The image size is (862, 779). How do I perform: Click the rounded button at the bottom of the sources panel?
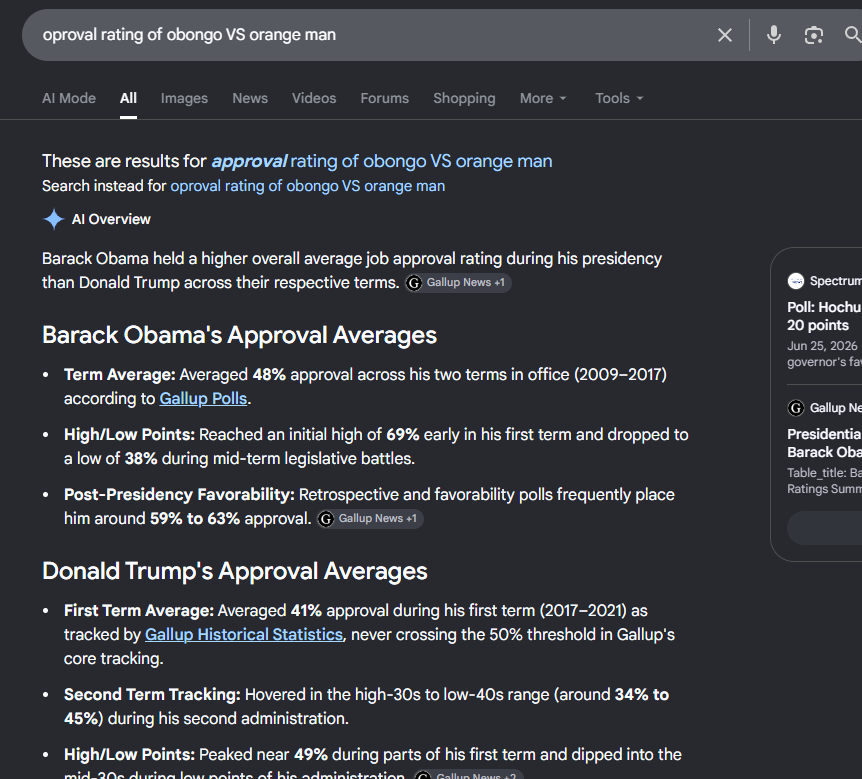[x=824, y=528]
